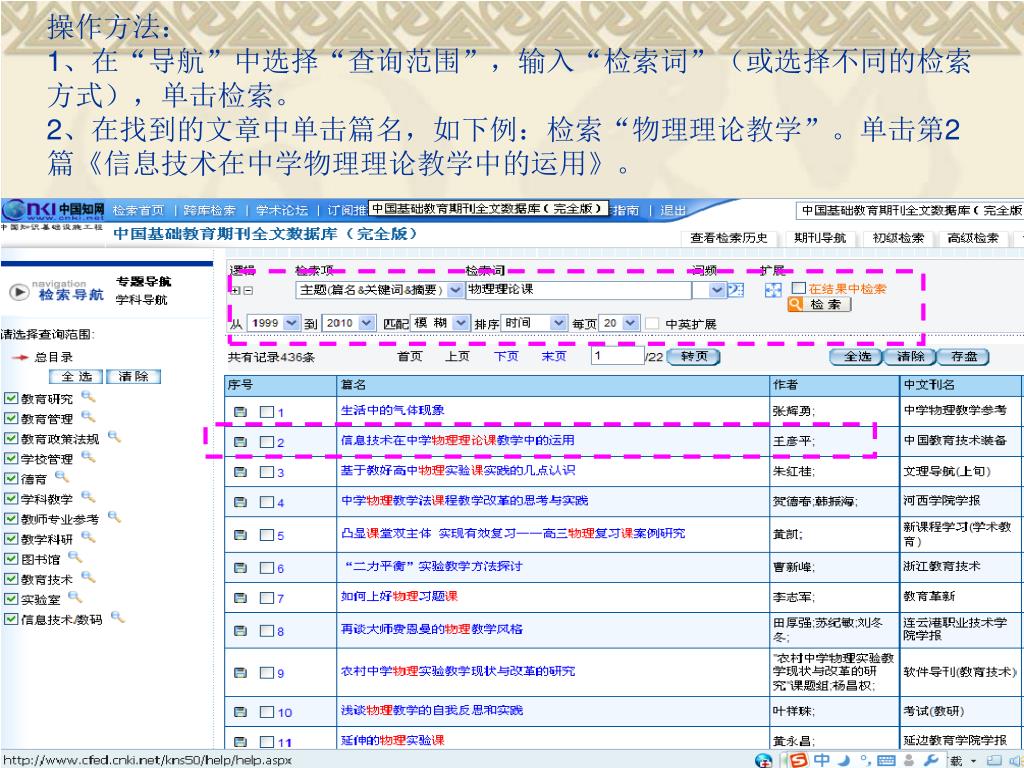Click the 中 language mode icon in tray

click(821, 760)
